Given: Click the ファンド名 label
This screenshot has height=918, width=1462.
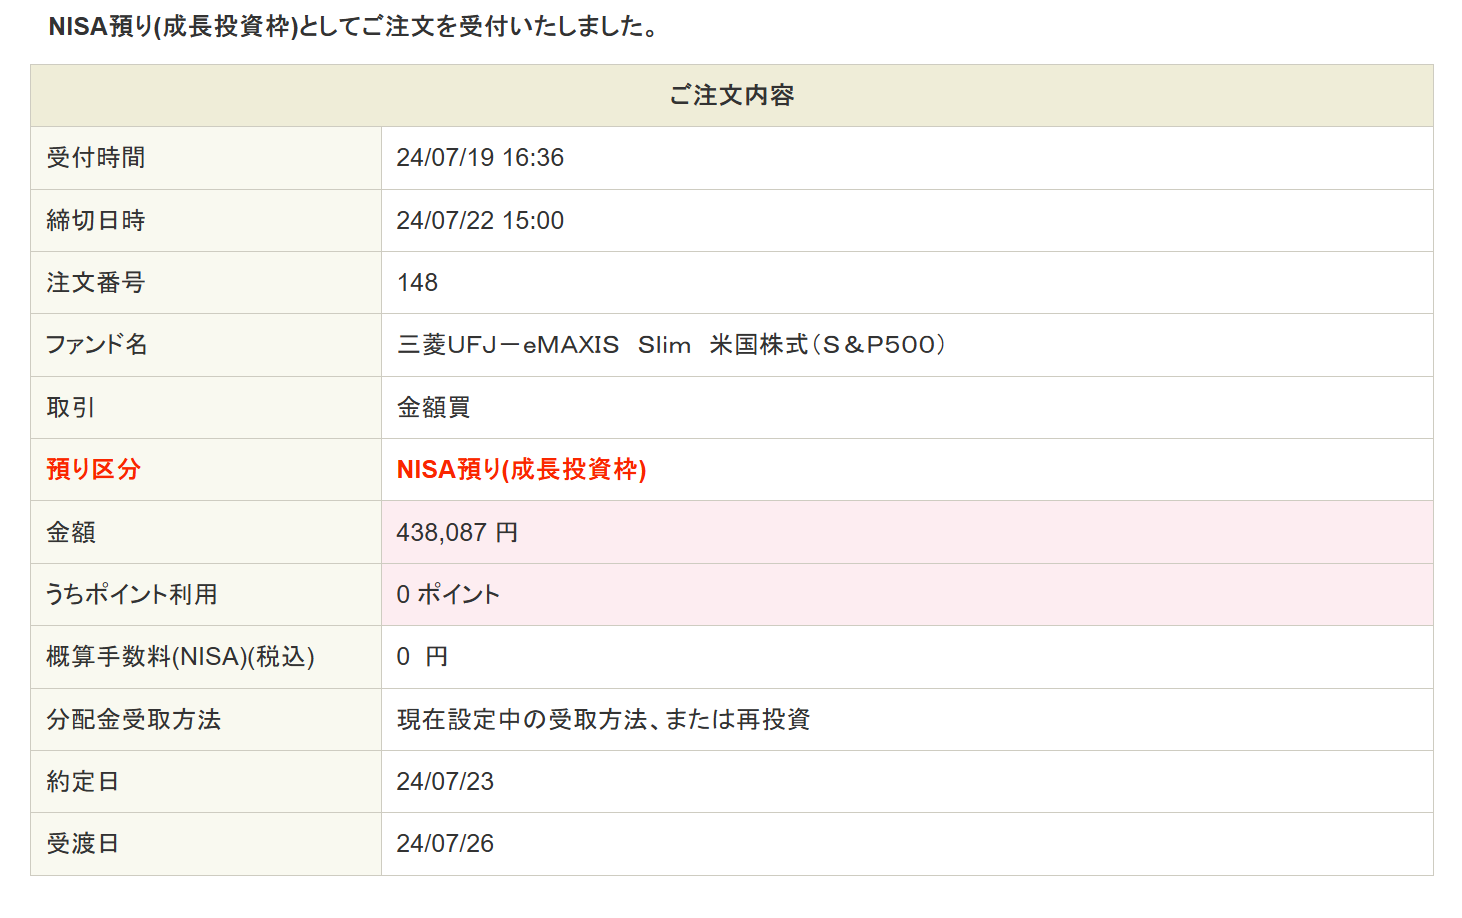Looking at the screenshot, I should 96,345.
